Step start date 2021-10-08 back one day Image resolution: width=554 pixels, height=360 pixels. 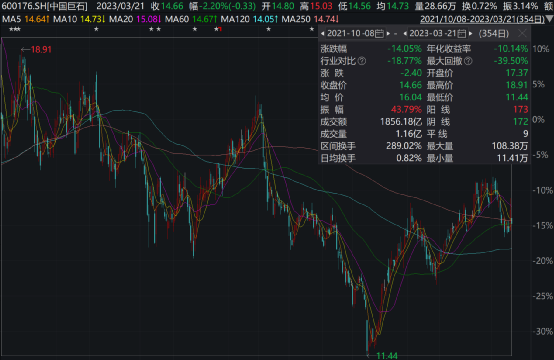(323, 34)
